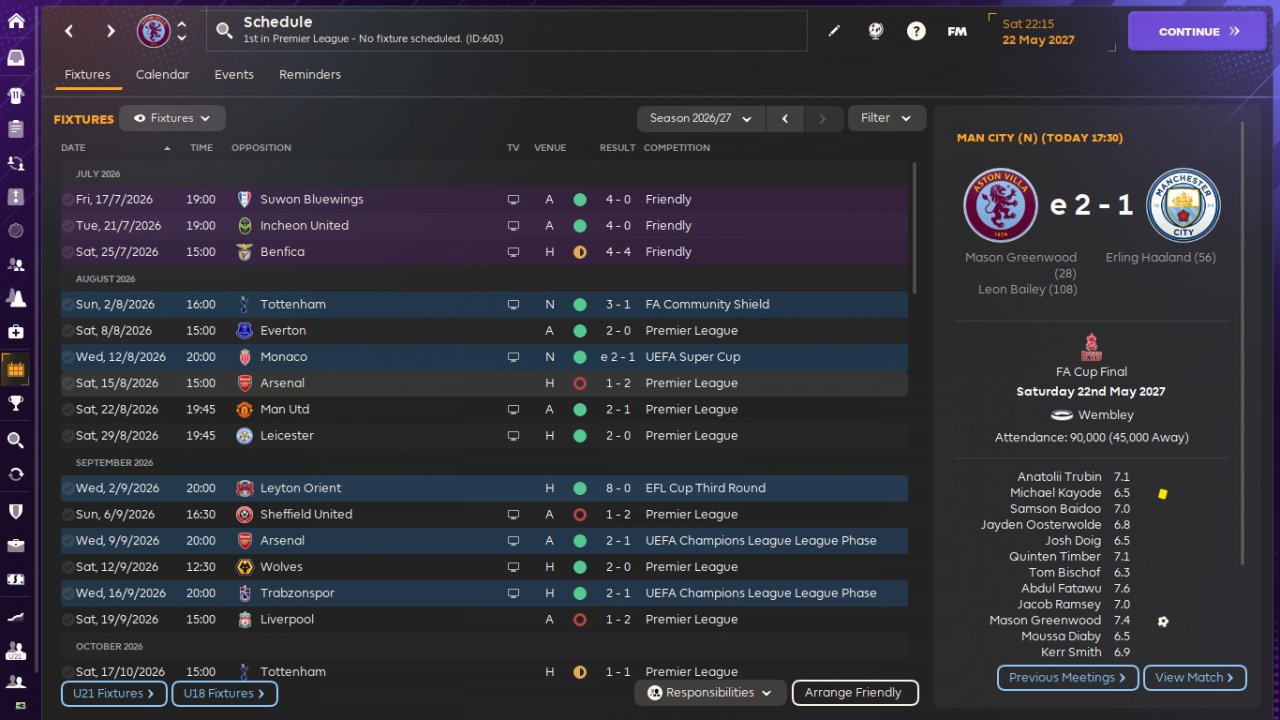Open Mason Greenwood in player ratings list
1280x720 pixels.
[x=1045, y=621]
